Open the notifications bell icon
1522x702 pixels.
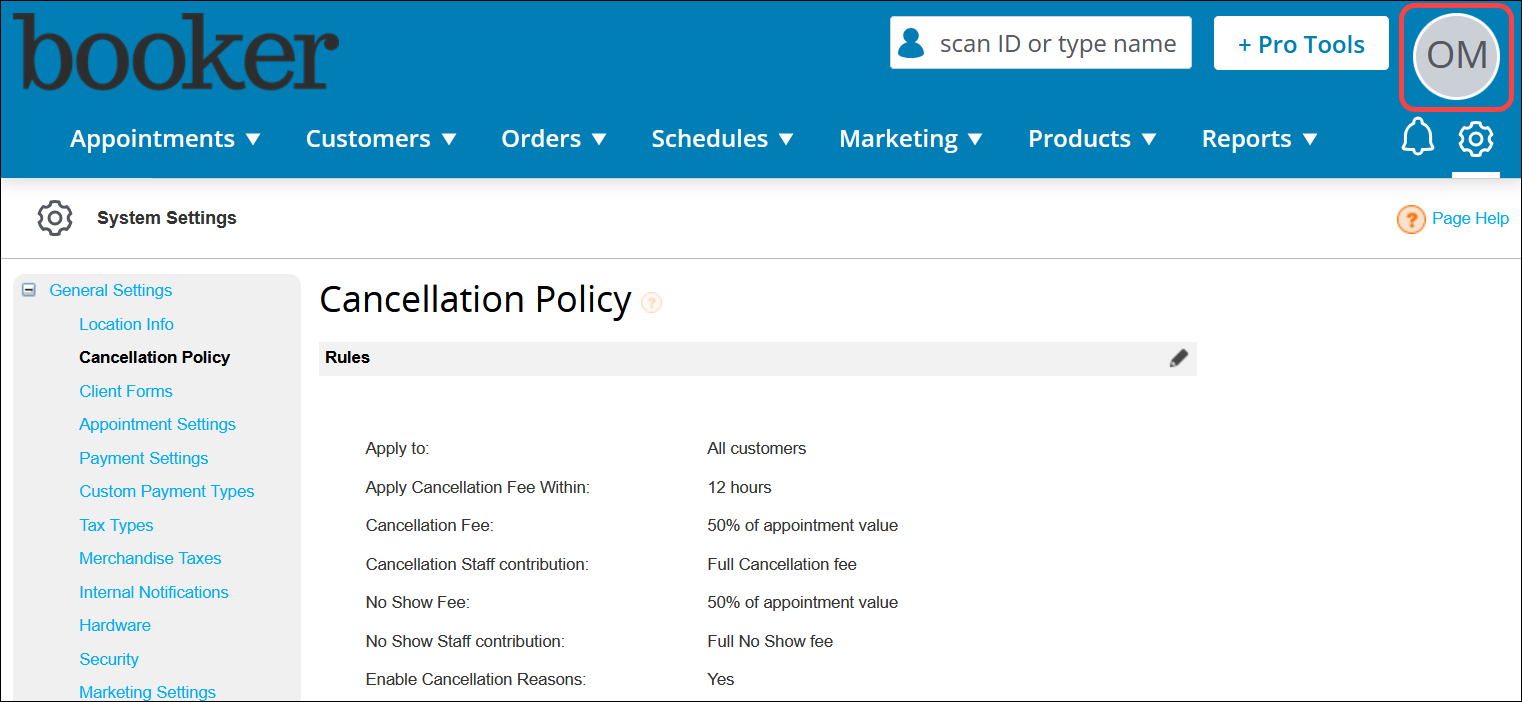pyautogui.click(x=1418, y=139)
